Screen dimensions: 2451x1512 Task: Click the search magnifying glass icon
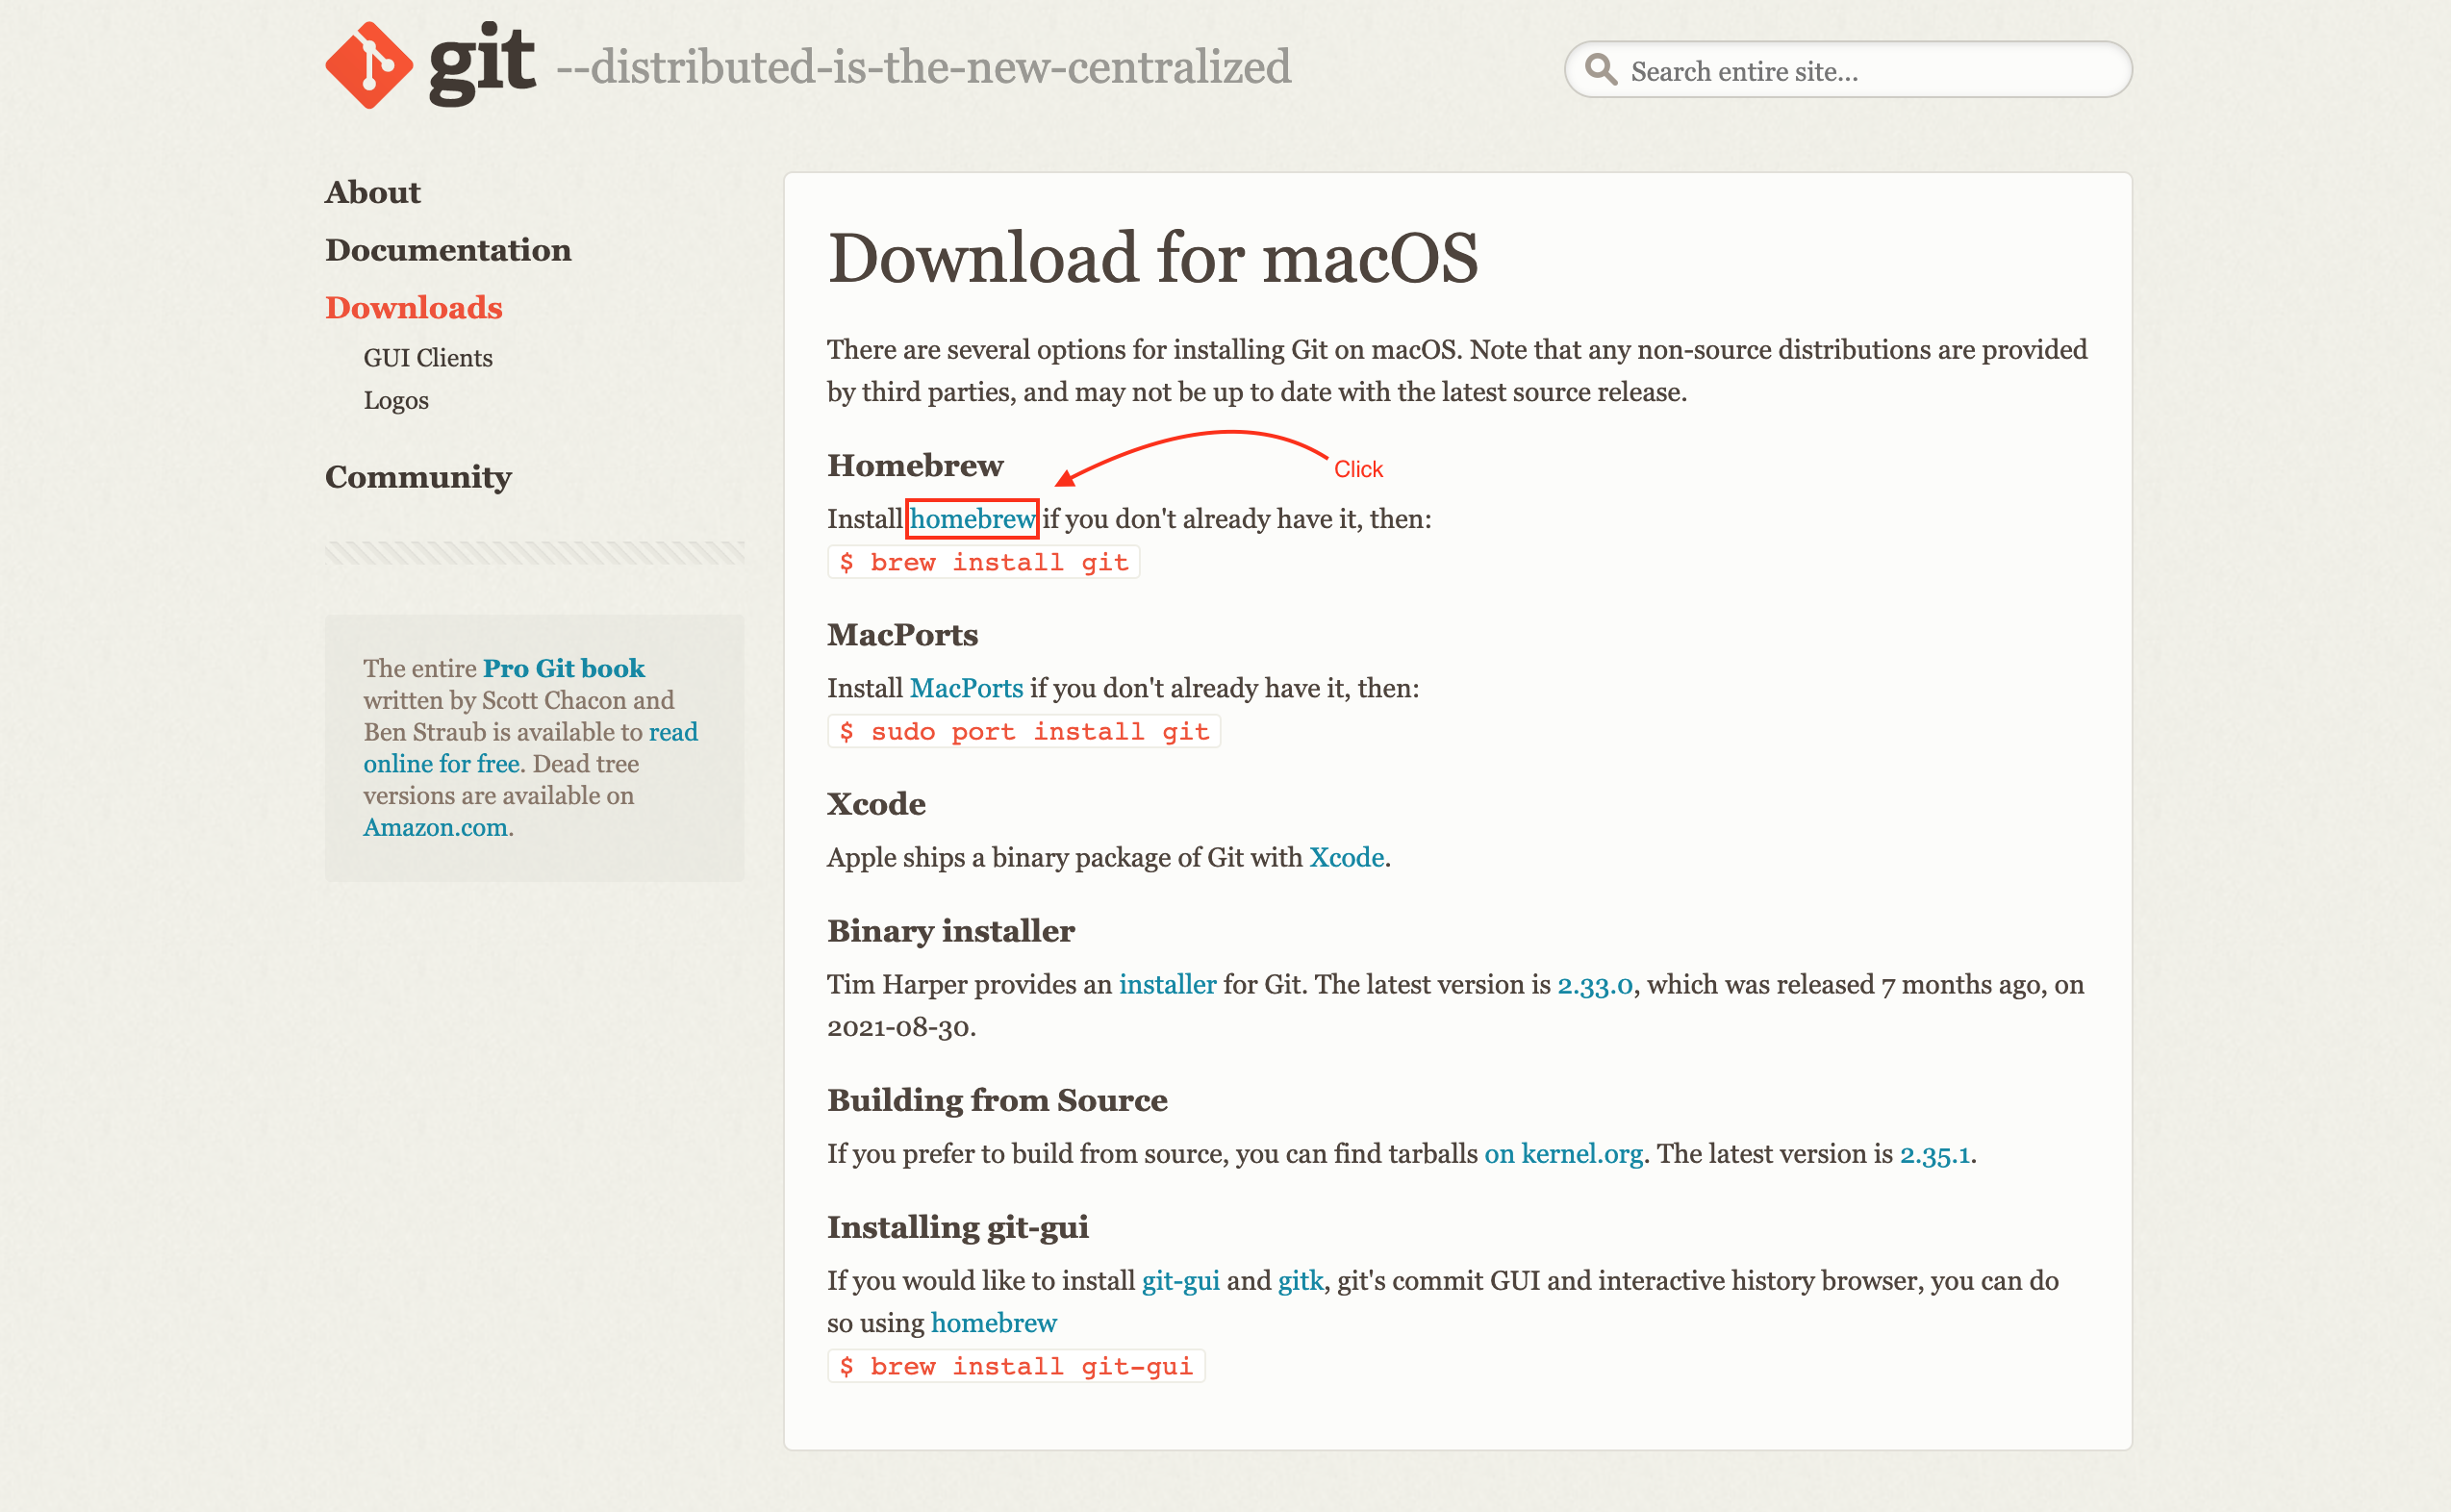(x=1600, y=70)
